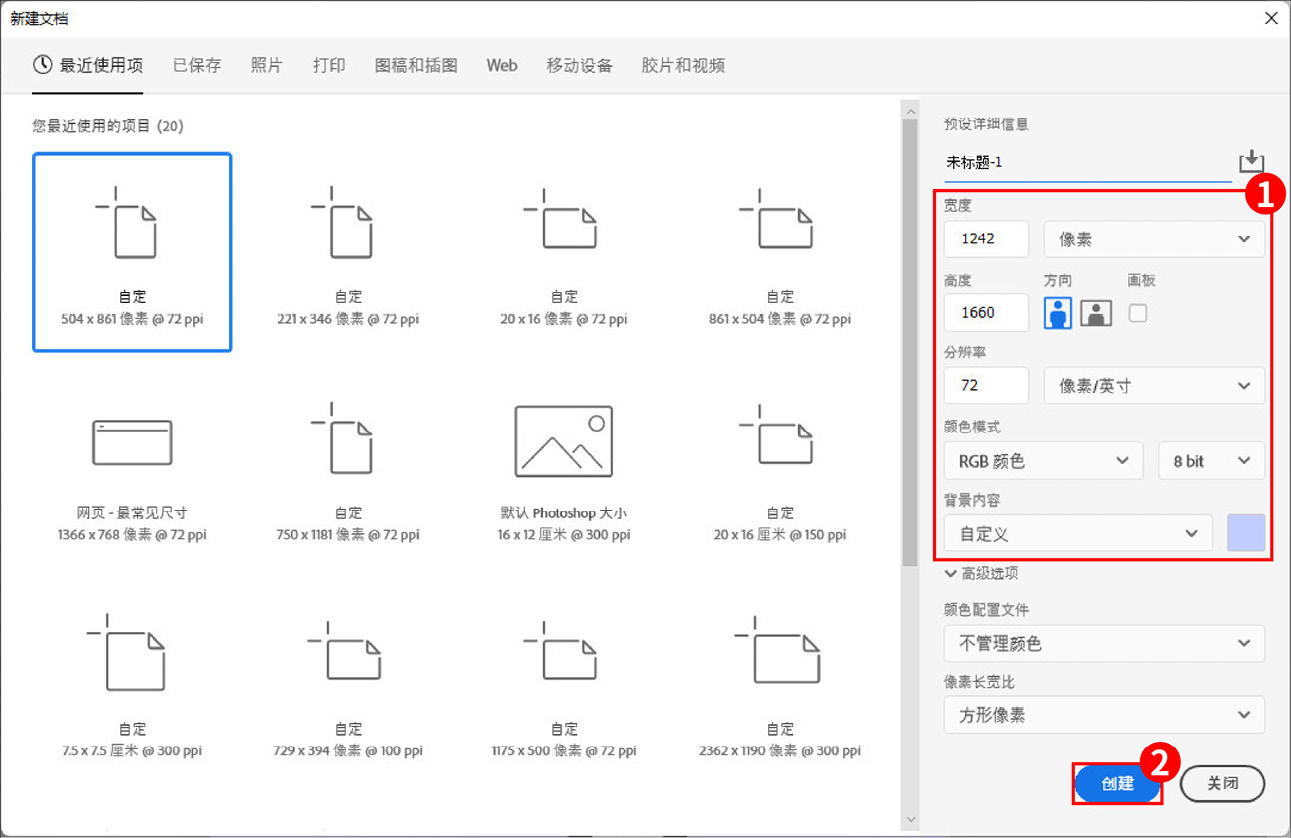Select the 504 x 861 像素 custom preset
The image size is (1291, 838).
[x=132, y=252]
